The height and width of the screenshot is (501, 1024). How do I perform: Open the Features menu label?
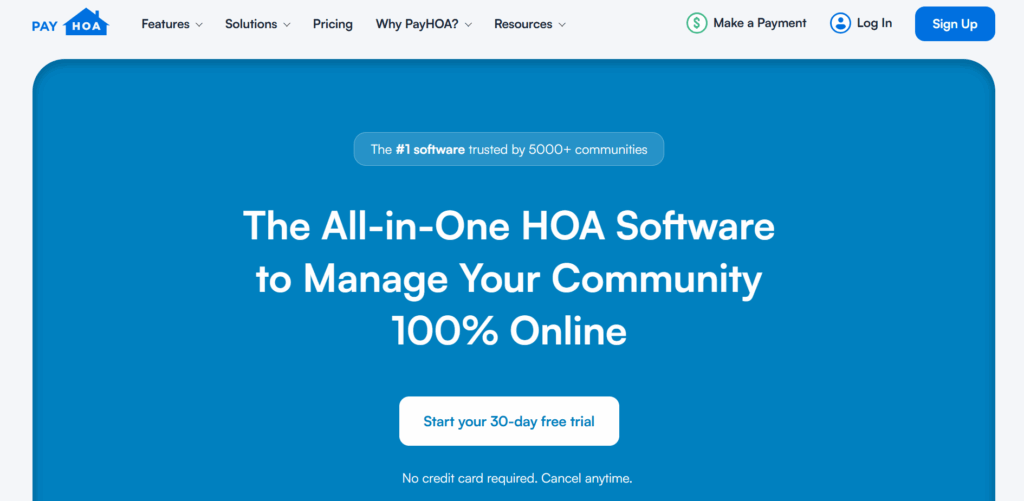[x=165, y=24]
